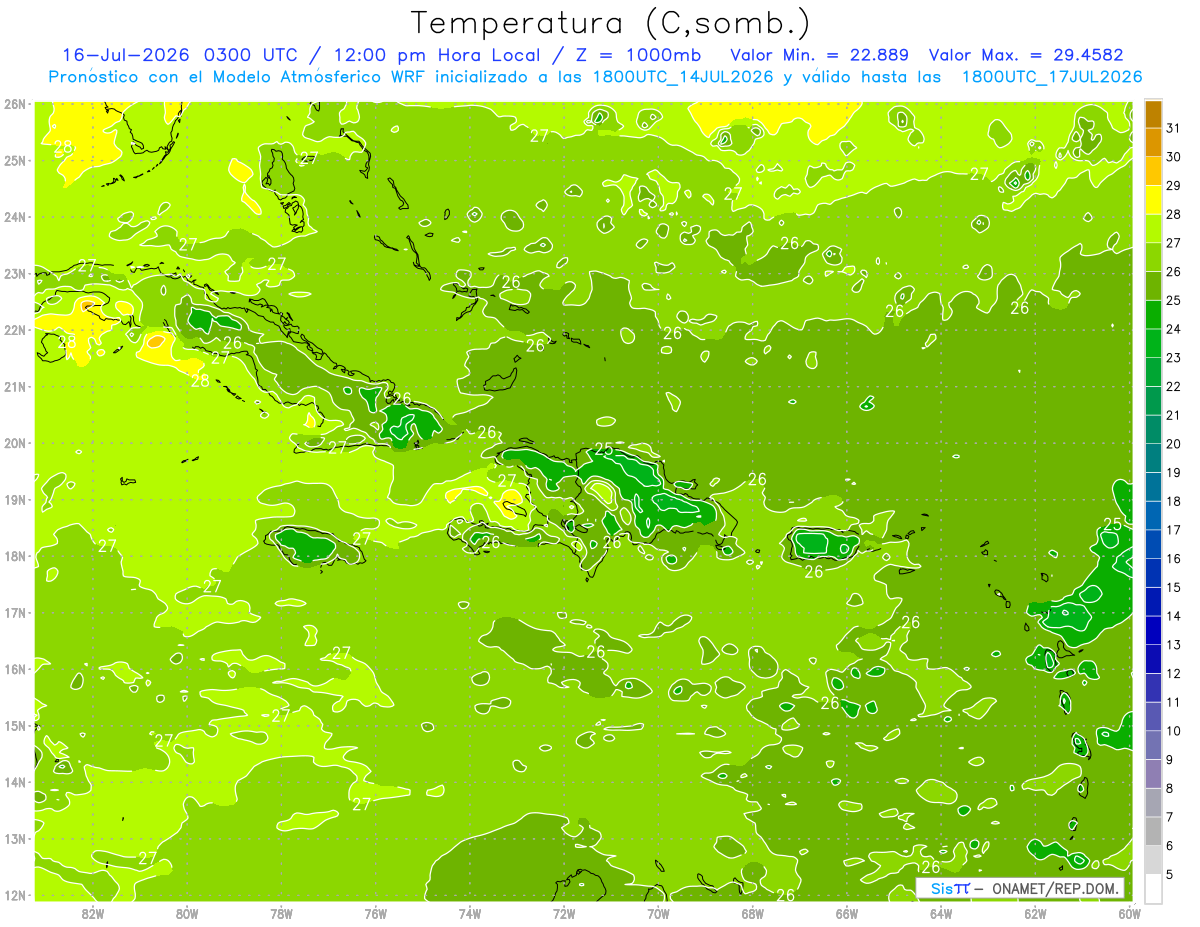
Task: Click the init time '1800UTC_14JUL2026'
Action: coord(682,77)
